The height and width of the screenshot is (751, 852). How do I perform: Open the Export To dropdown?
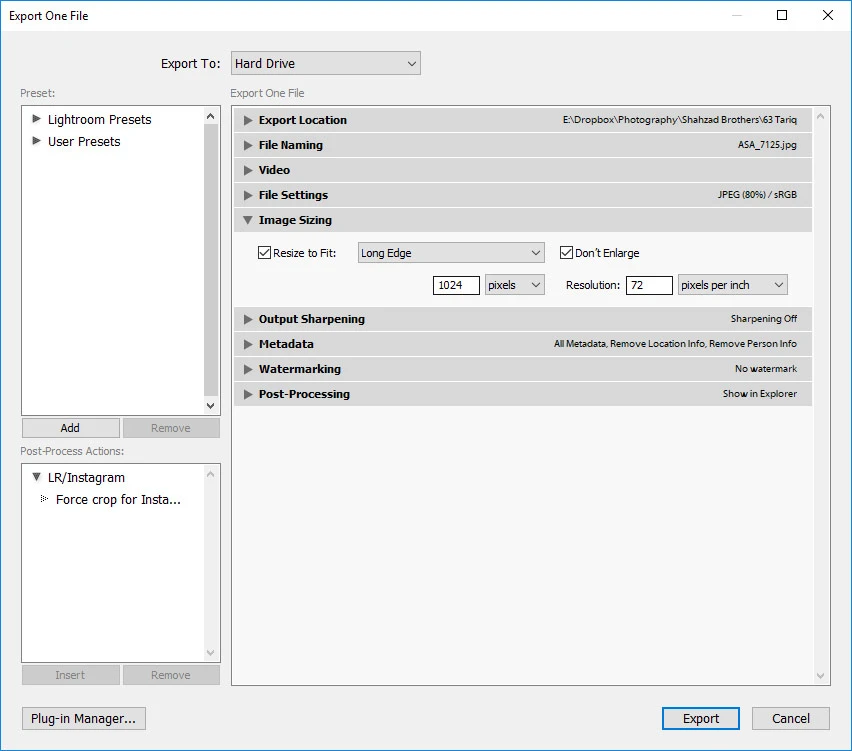(325, 64)
